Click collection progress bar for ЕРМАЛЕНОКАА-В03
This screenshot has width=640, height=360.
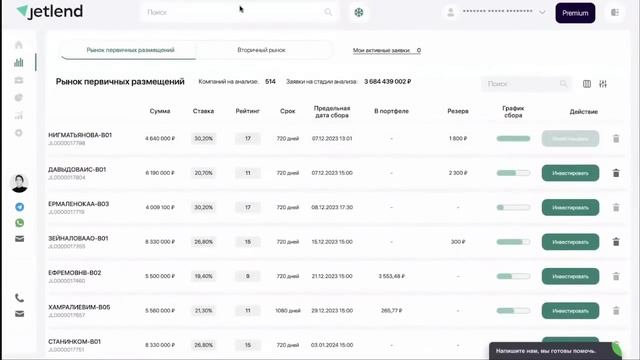(513, 207)
